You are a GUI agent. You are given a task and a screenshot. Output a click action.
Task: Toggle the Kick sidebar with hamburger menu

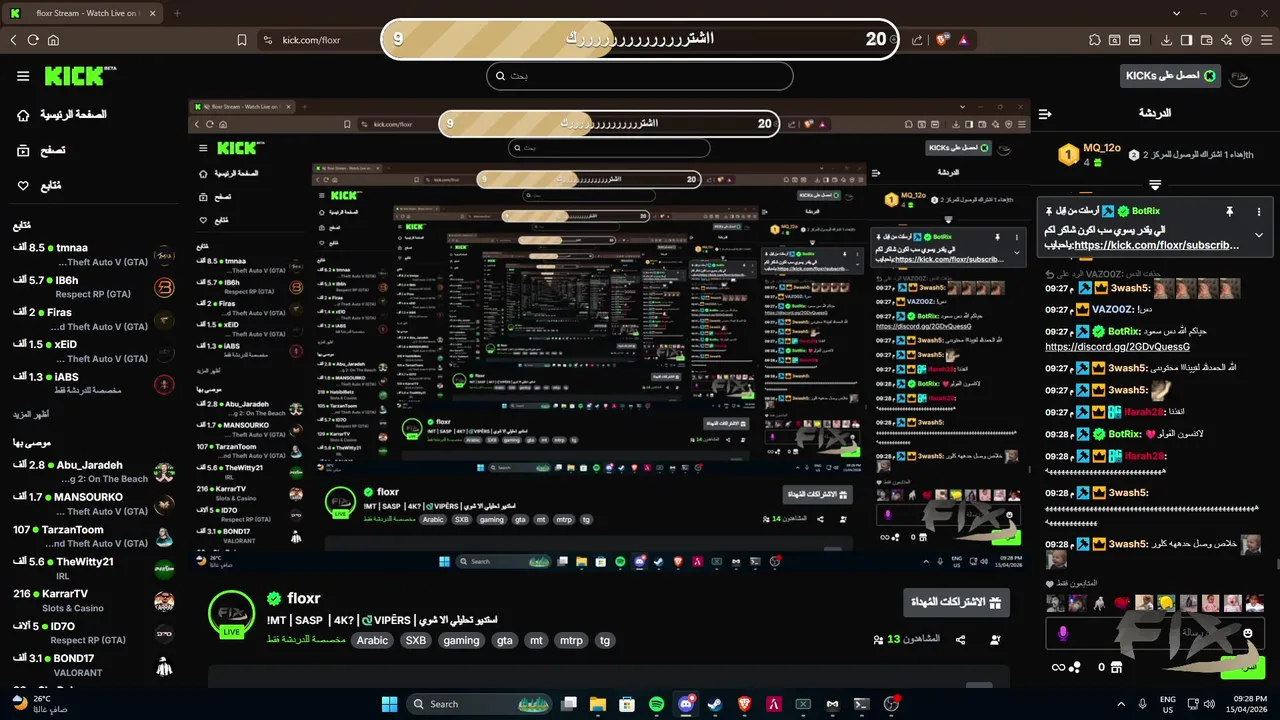23,76
